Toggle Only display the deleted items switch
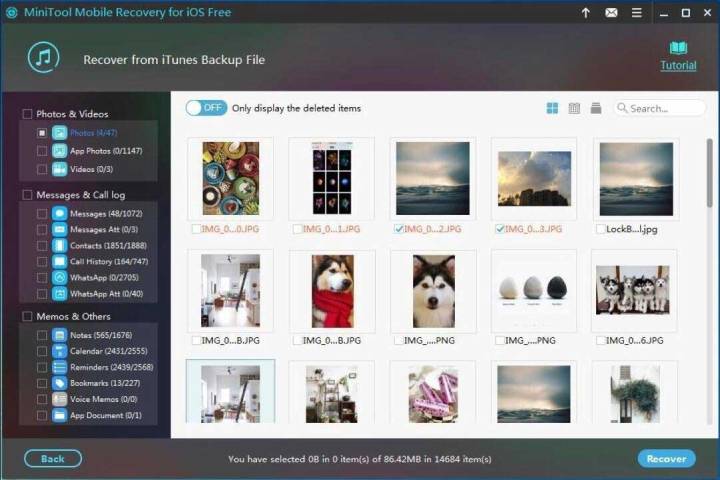The image size is (720, 480). point(206,108)
